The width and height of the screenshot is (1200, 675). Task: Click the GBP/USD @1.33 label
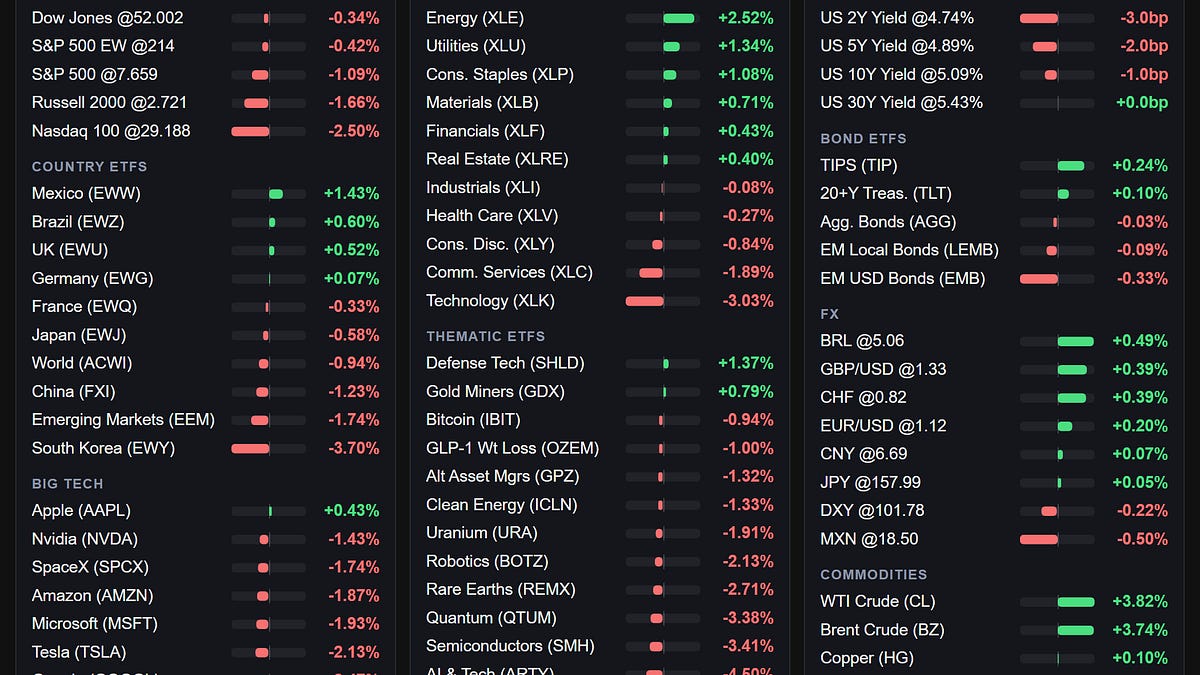[x=883, y=369]
